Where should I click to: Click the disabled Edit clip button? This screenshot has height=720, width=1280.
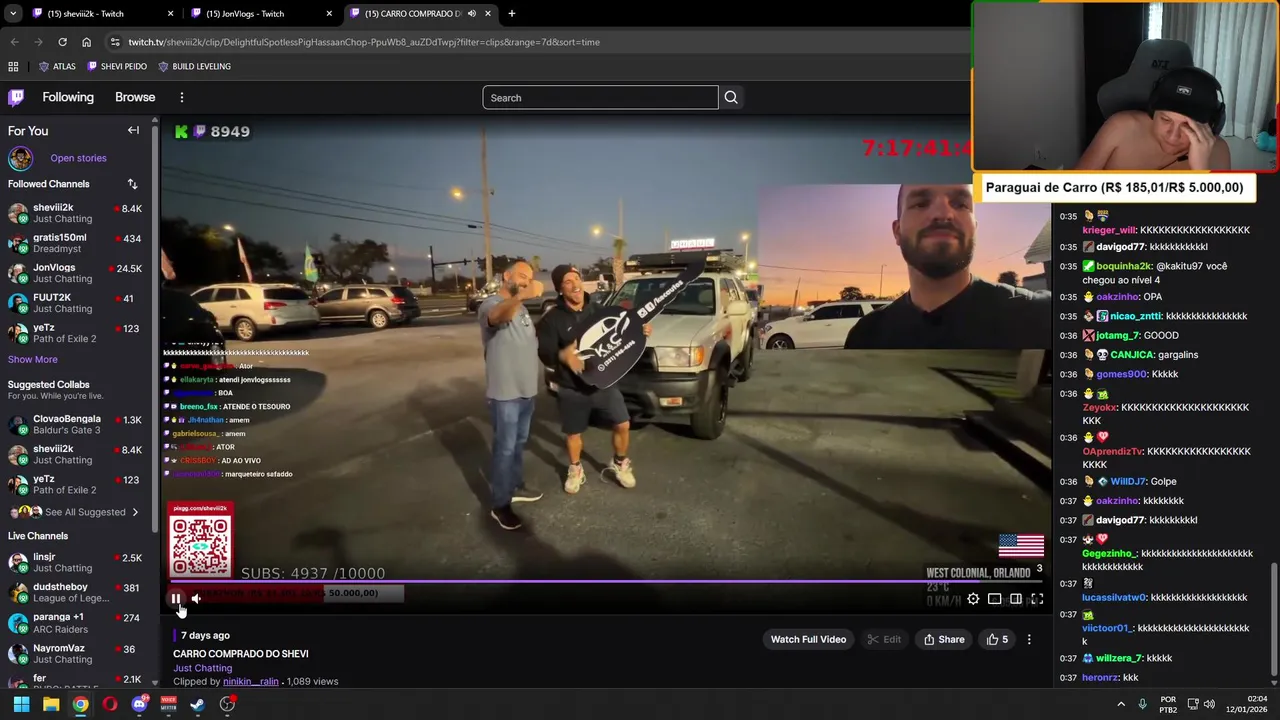884,639
